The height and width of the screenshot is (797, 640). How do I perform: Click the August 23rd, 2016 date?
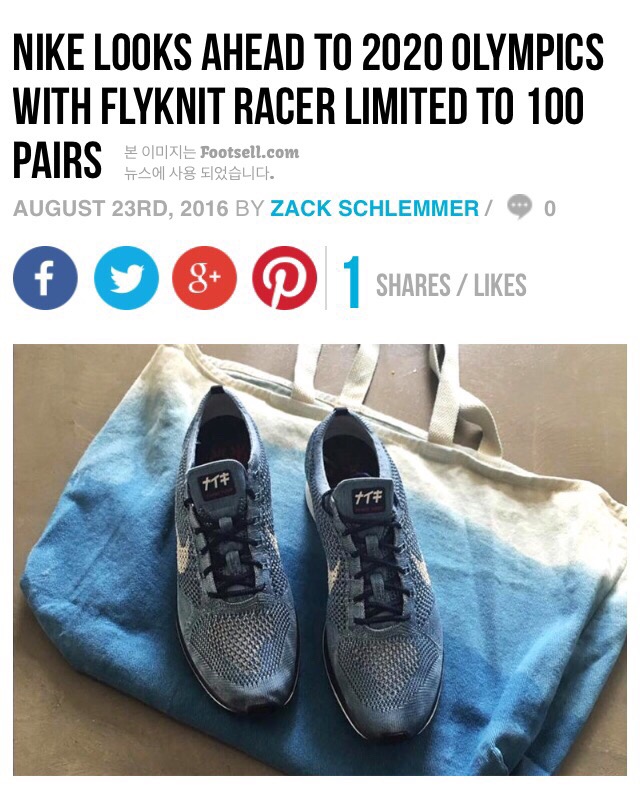click(x=121, y=208)
